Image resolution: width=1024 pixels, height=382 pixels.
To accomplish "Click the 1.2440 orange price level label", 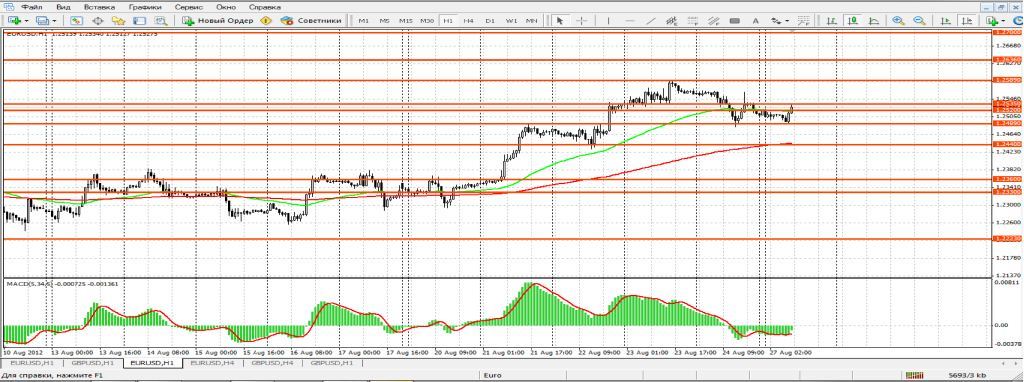I will click(1006, 144).
